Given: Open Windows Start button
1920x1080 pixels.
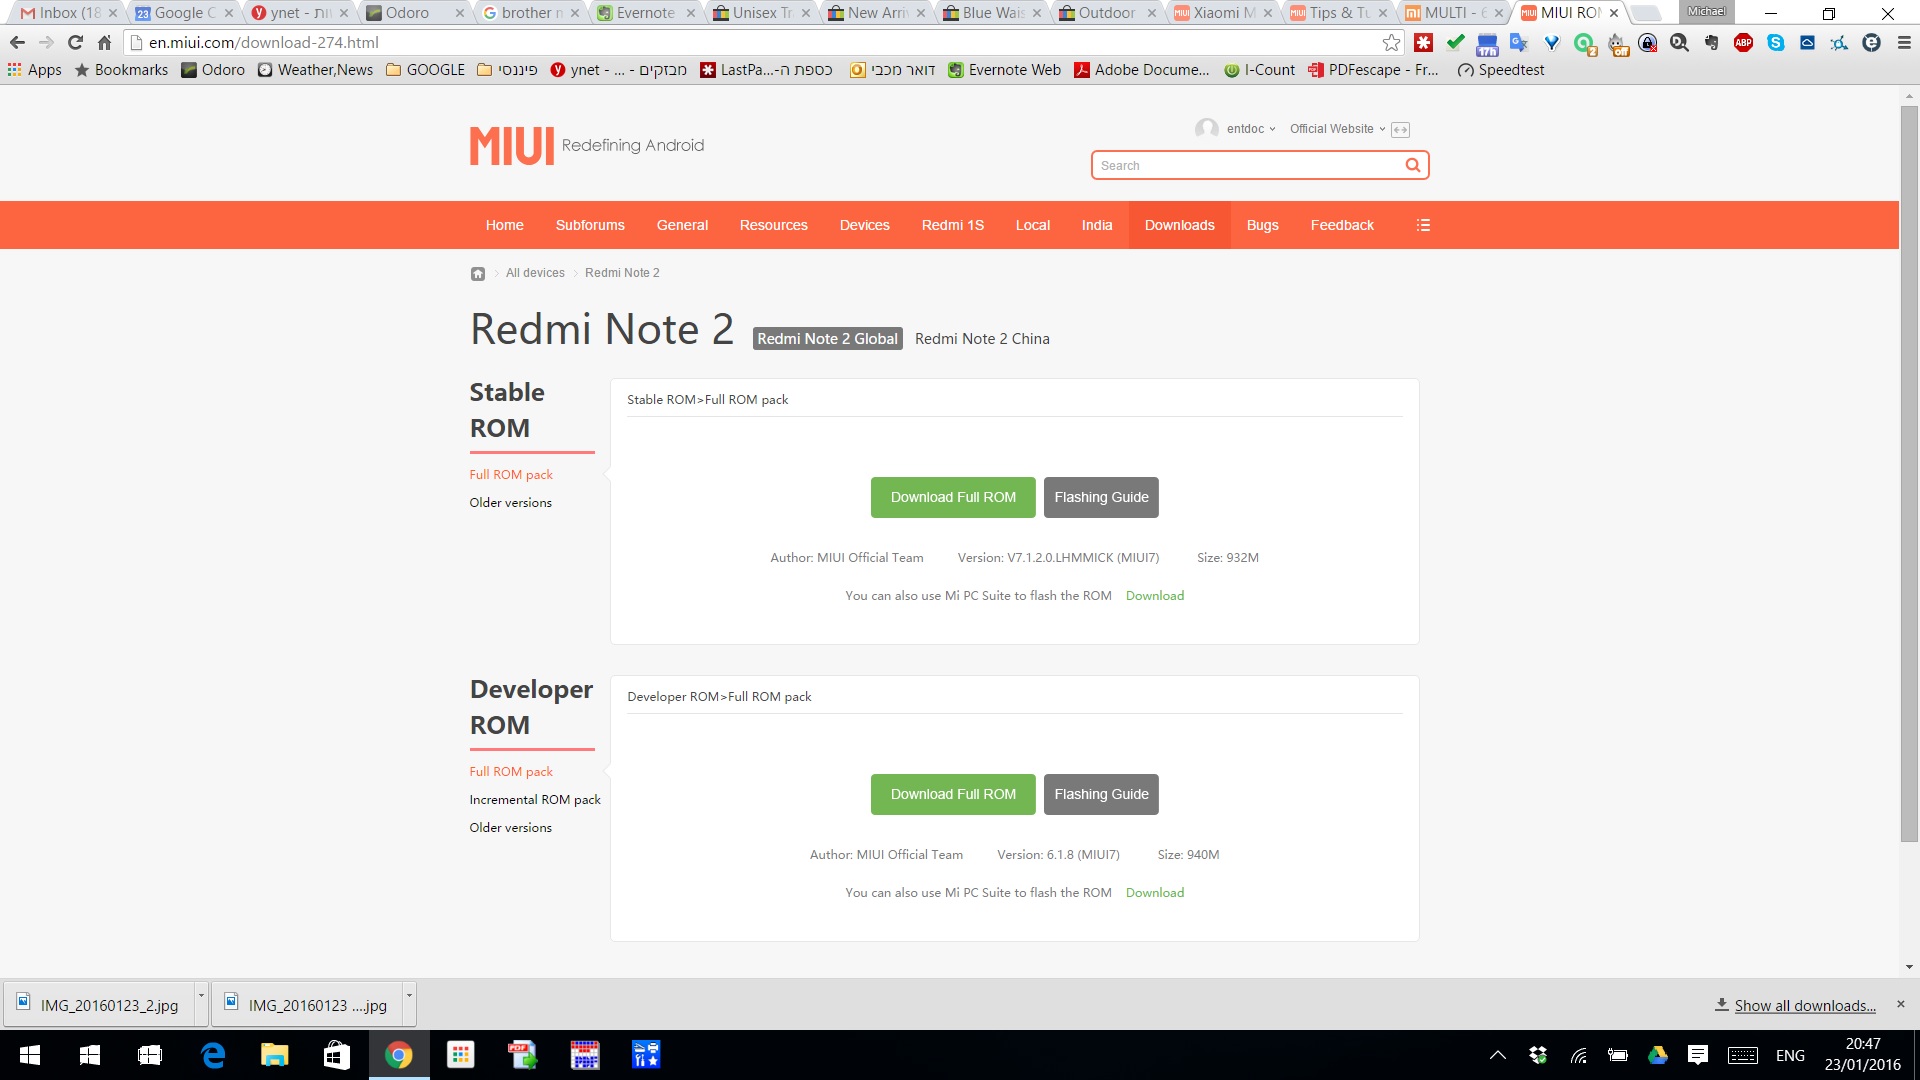Looking at the screenshot, I should point(30,1055).
